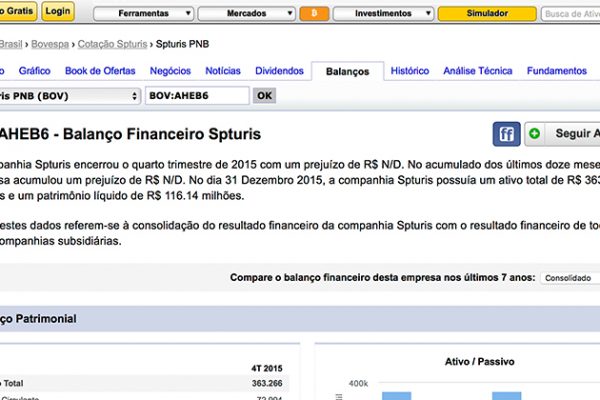Click the Login button

pos(58,12)
